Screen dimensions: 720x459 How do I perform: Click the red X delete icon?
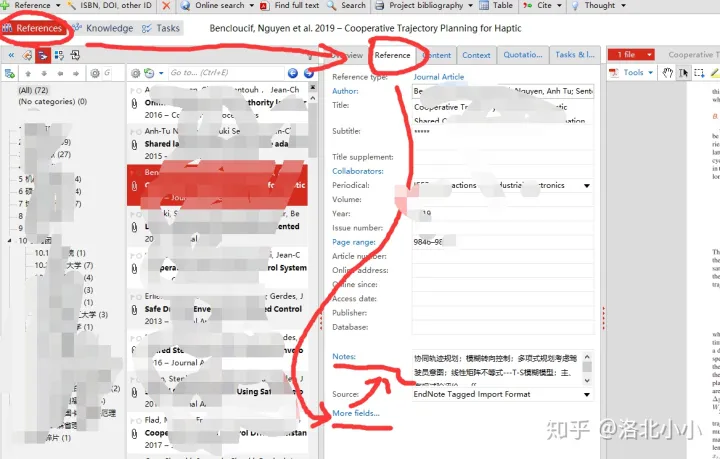pos(166,6)
